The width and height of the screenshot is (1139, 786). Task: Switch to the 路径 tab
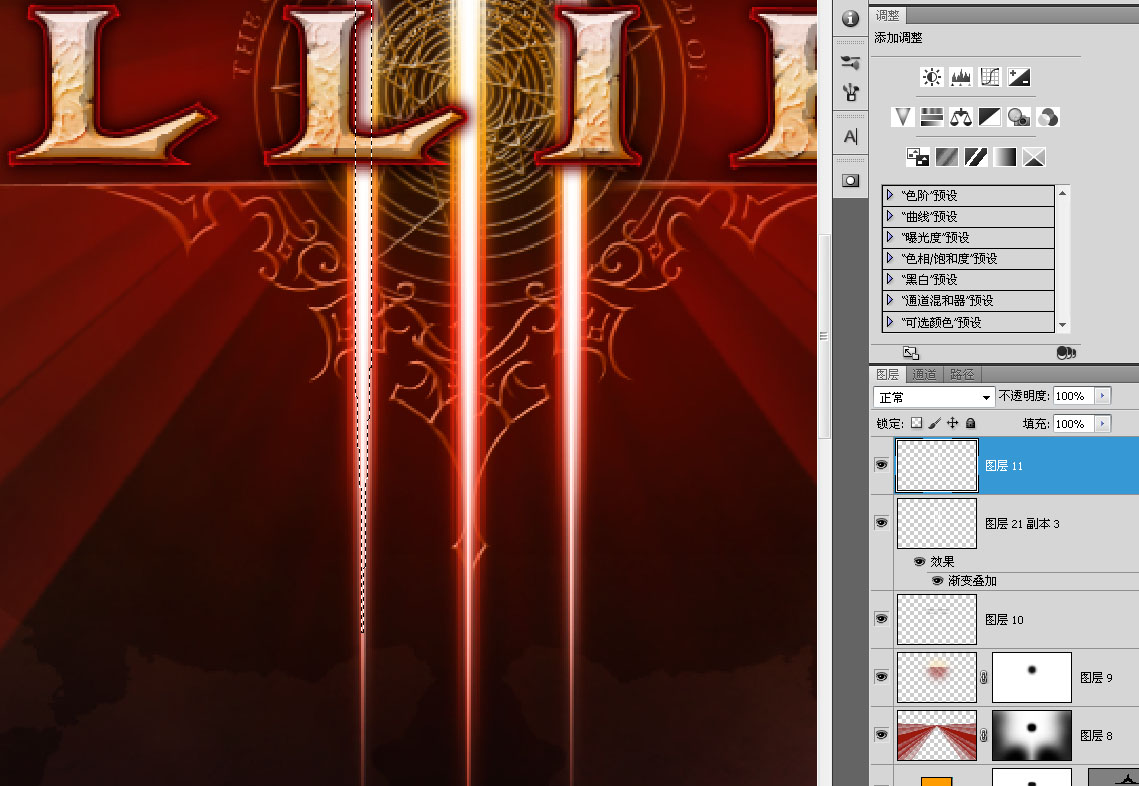[x=962, y=374]
